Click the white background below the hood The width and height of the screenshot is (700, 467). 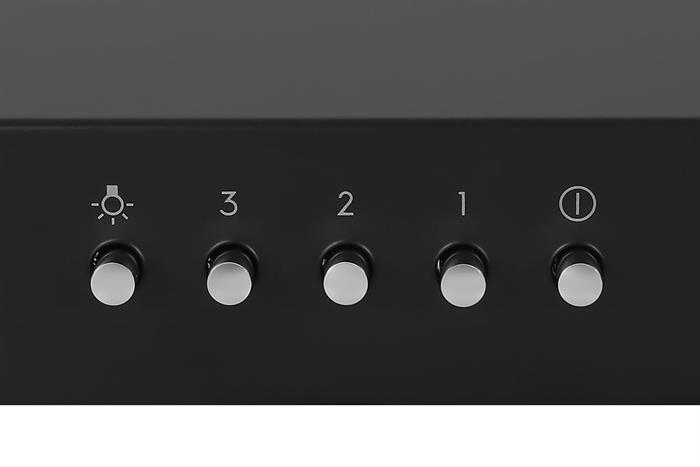click(350, 436)
